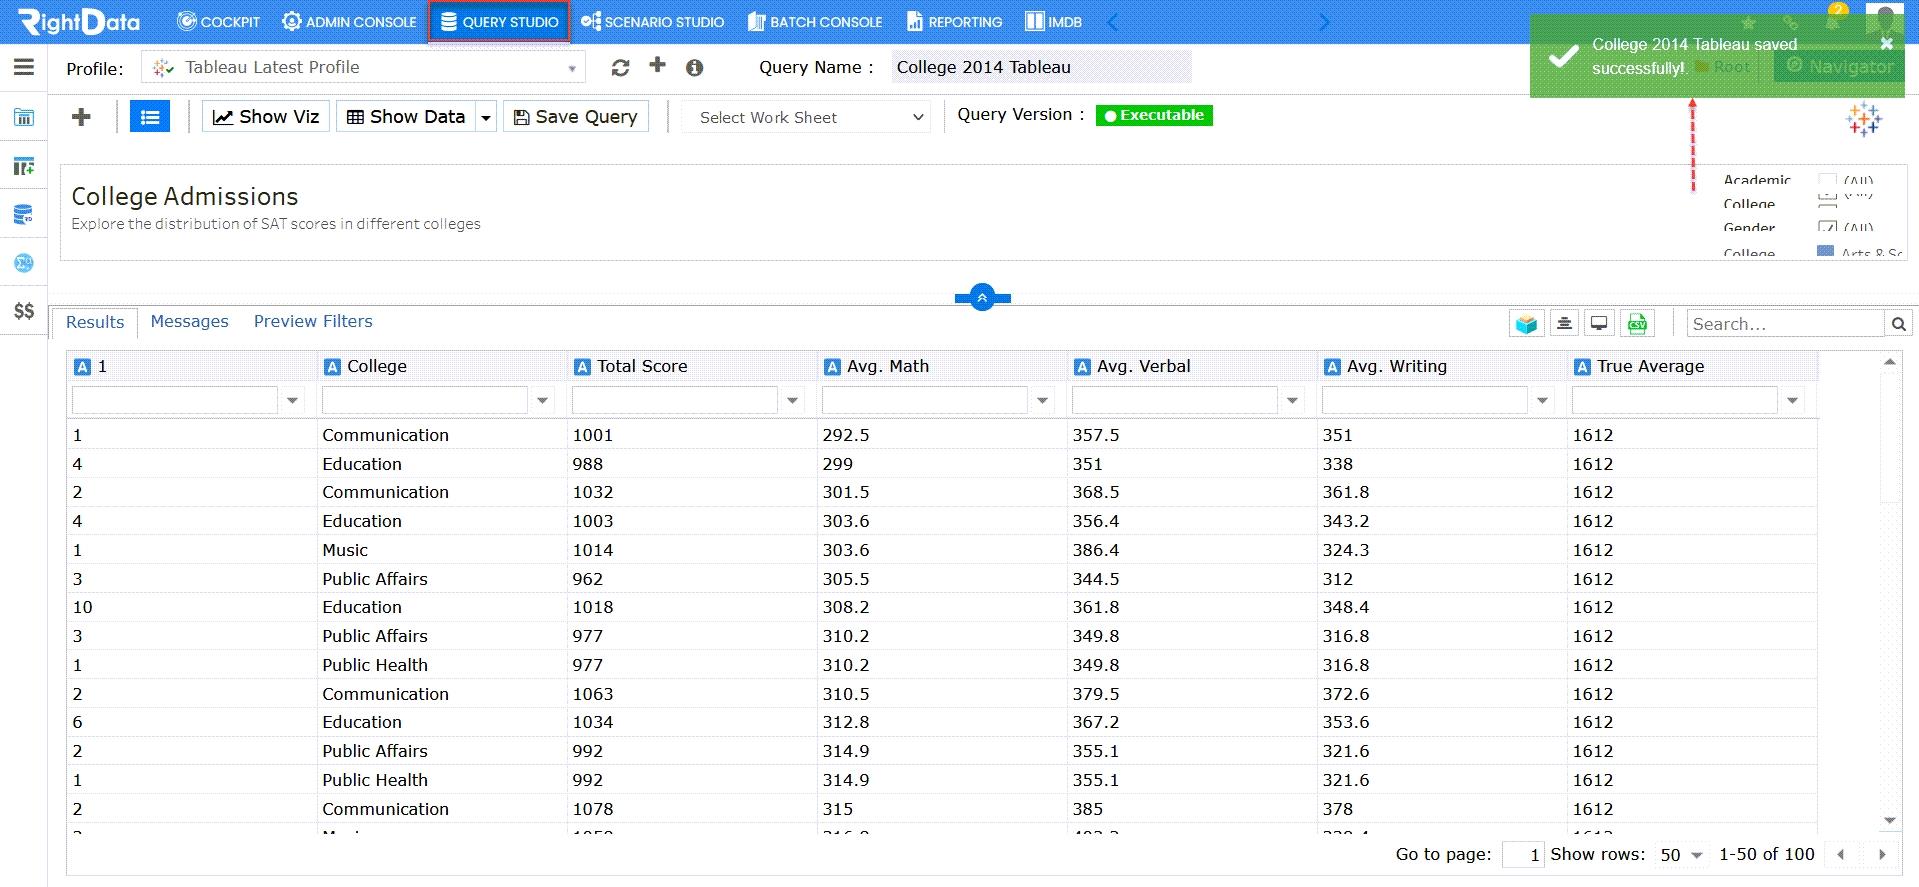Click the Arts & Sciences color swatch
The width and height of the screenshot is (1919, 887).
(x=1825, y=252)
